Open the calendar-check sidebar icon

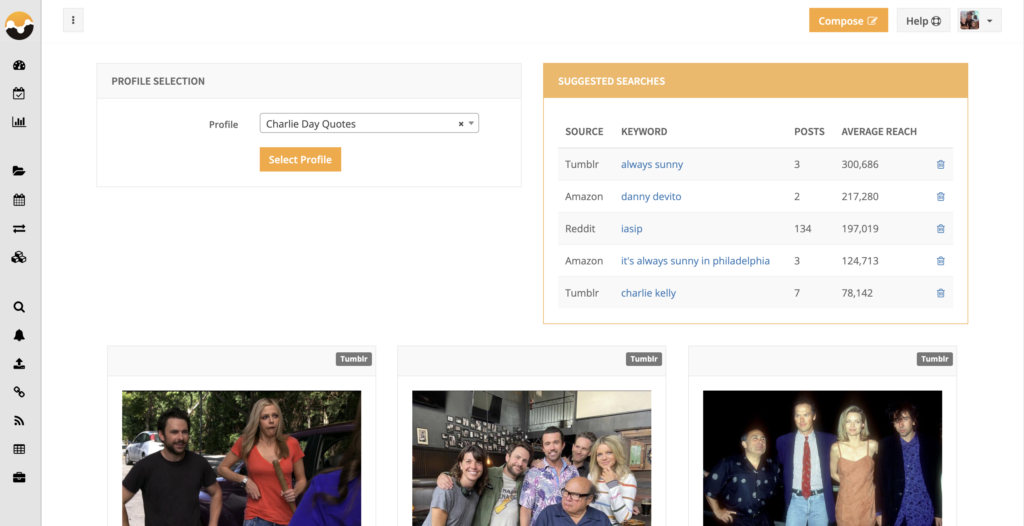click(19, 93)
